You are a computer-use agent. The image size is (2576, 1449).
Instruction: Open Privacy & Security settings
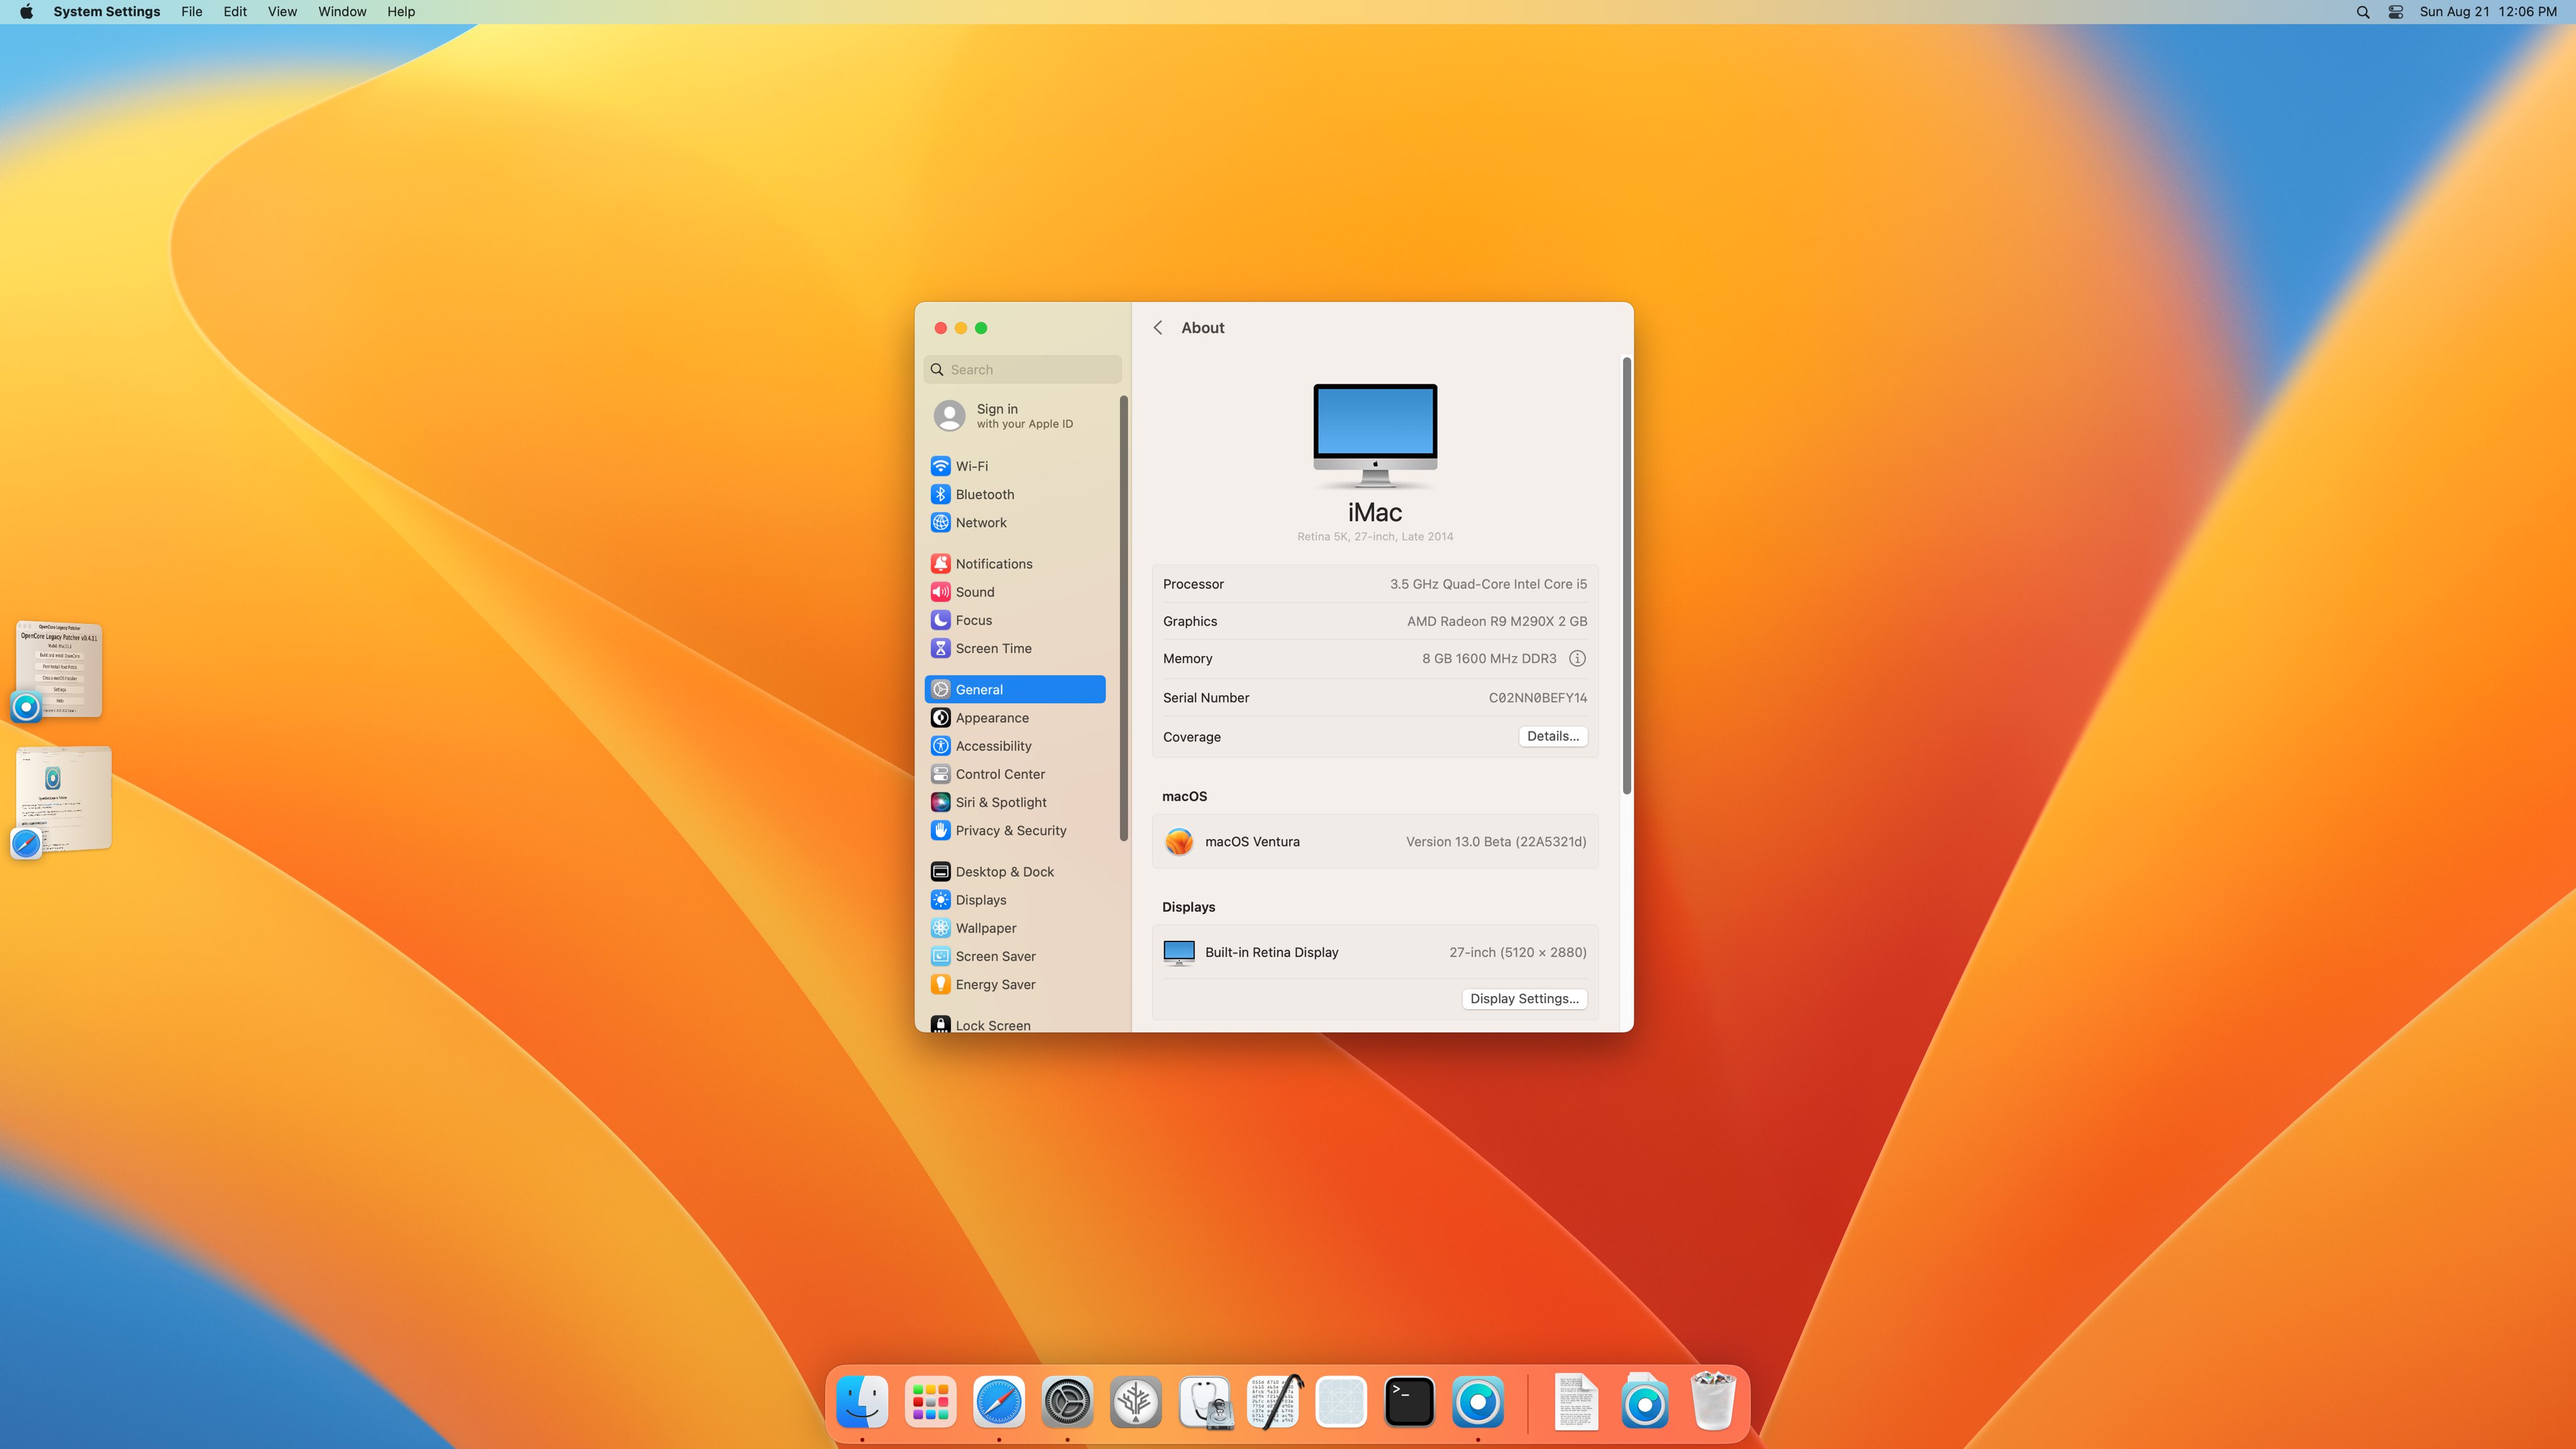pos(1009,830)
